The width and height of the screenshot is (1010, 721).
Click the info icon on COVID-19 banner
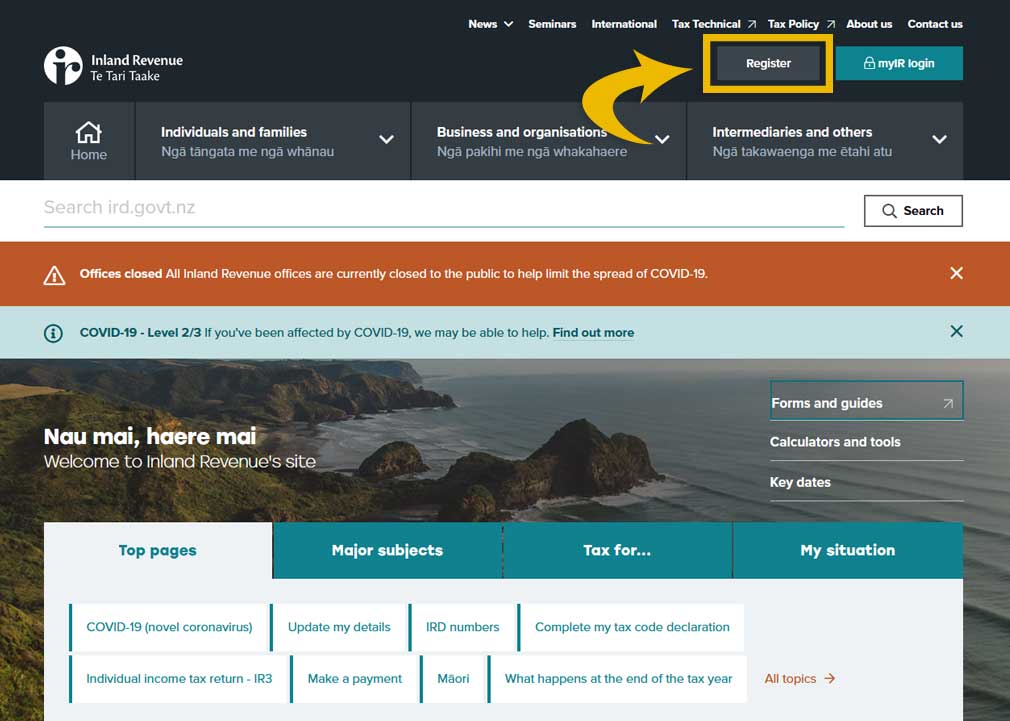click(x=53, y=331)
